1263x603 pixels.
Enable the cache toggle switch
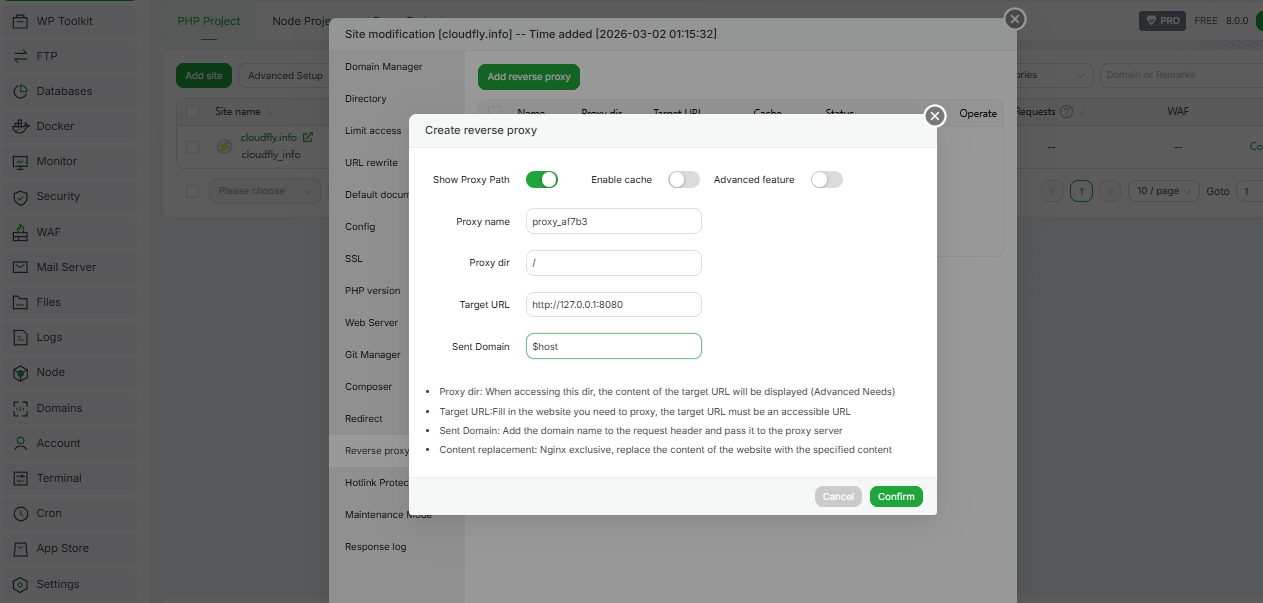click(684, 180)
